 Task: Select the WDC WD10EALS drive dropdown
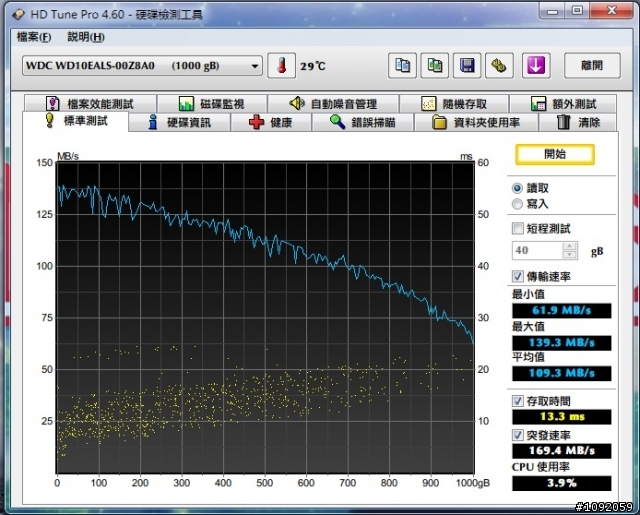pyautogui.click(x=142, y=66)
